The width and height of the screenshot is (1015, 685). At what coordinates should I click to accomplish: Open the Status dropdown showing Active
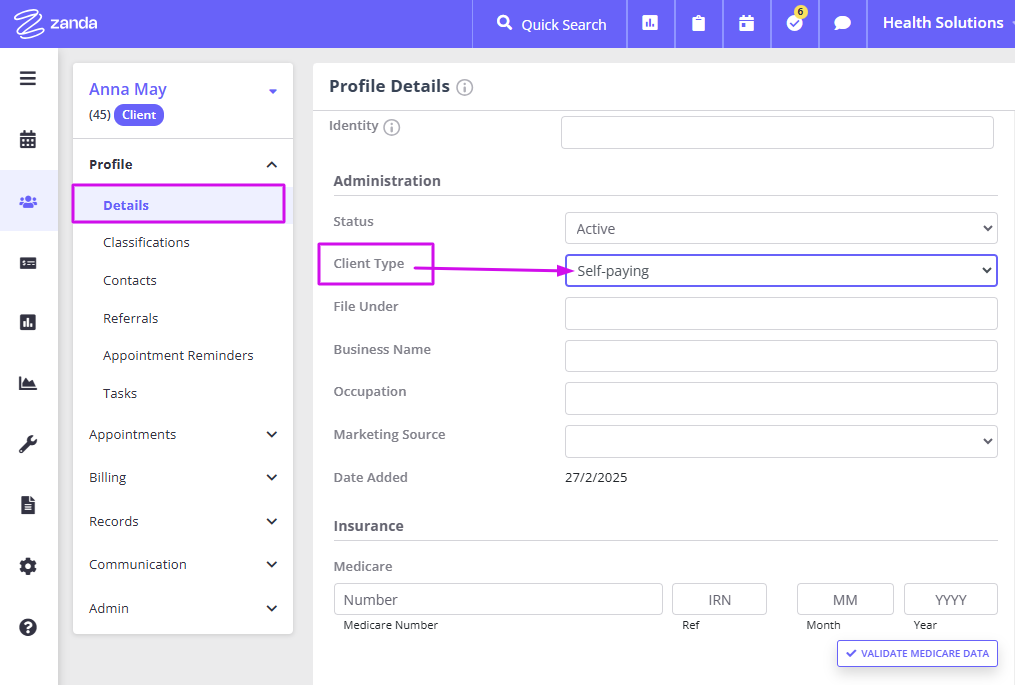(780, 228)
